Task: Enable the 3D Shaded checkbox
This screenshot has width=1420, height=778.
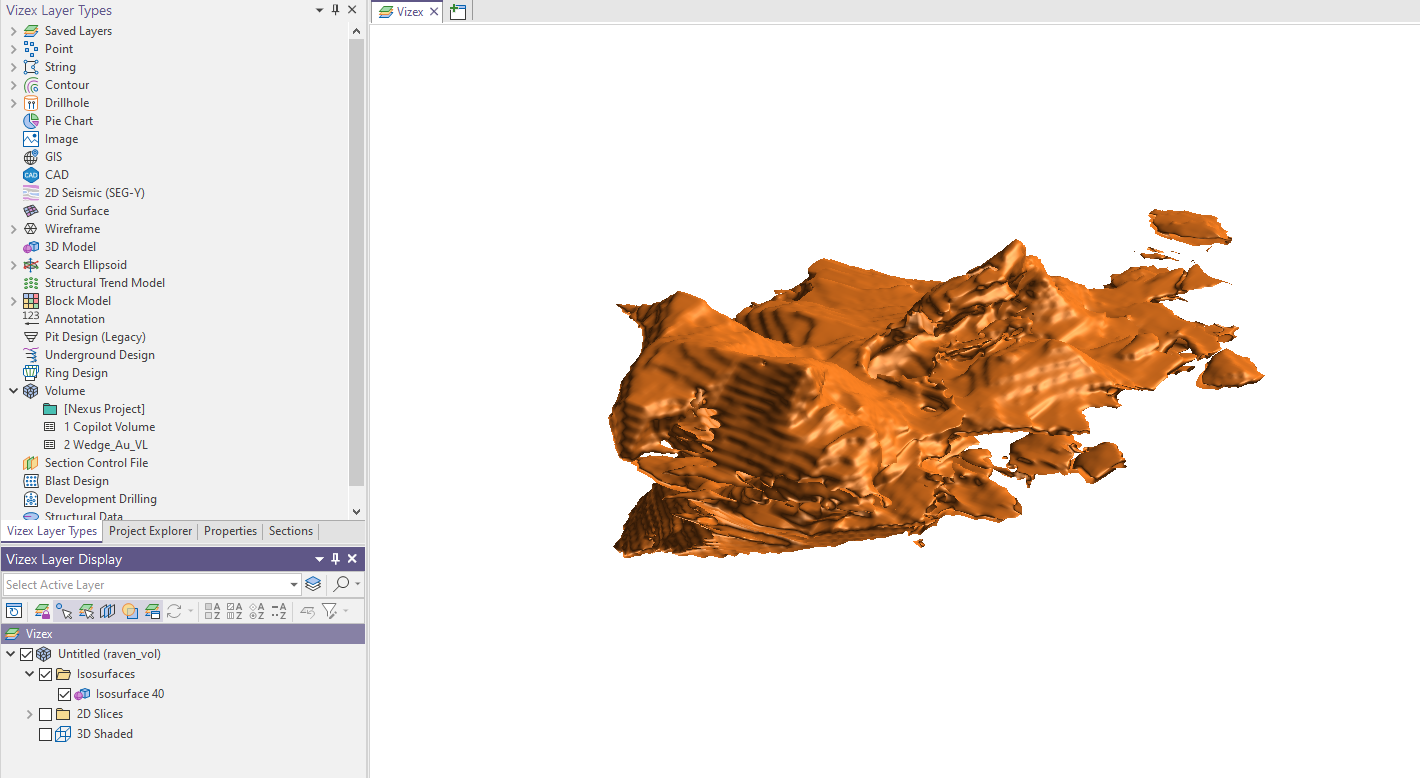Action: click(46, 734)
